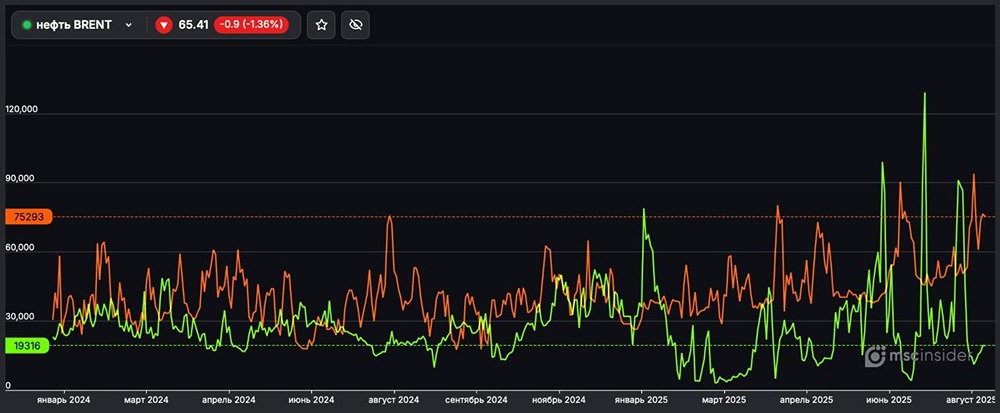Viewport: 1000px width, 413px height.
Task: Expand the chevron next to нефть BRENT
Action: 129,25
